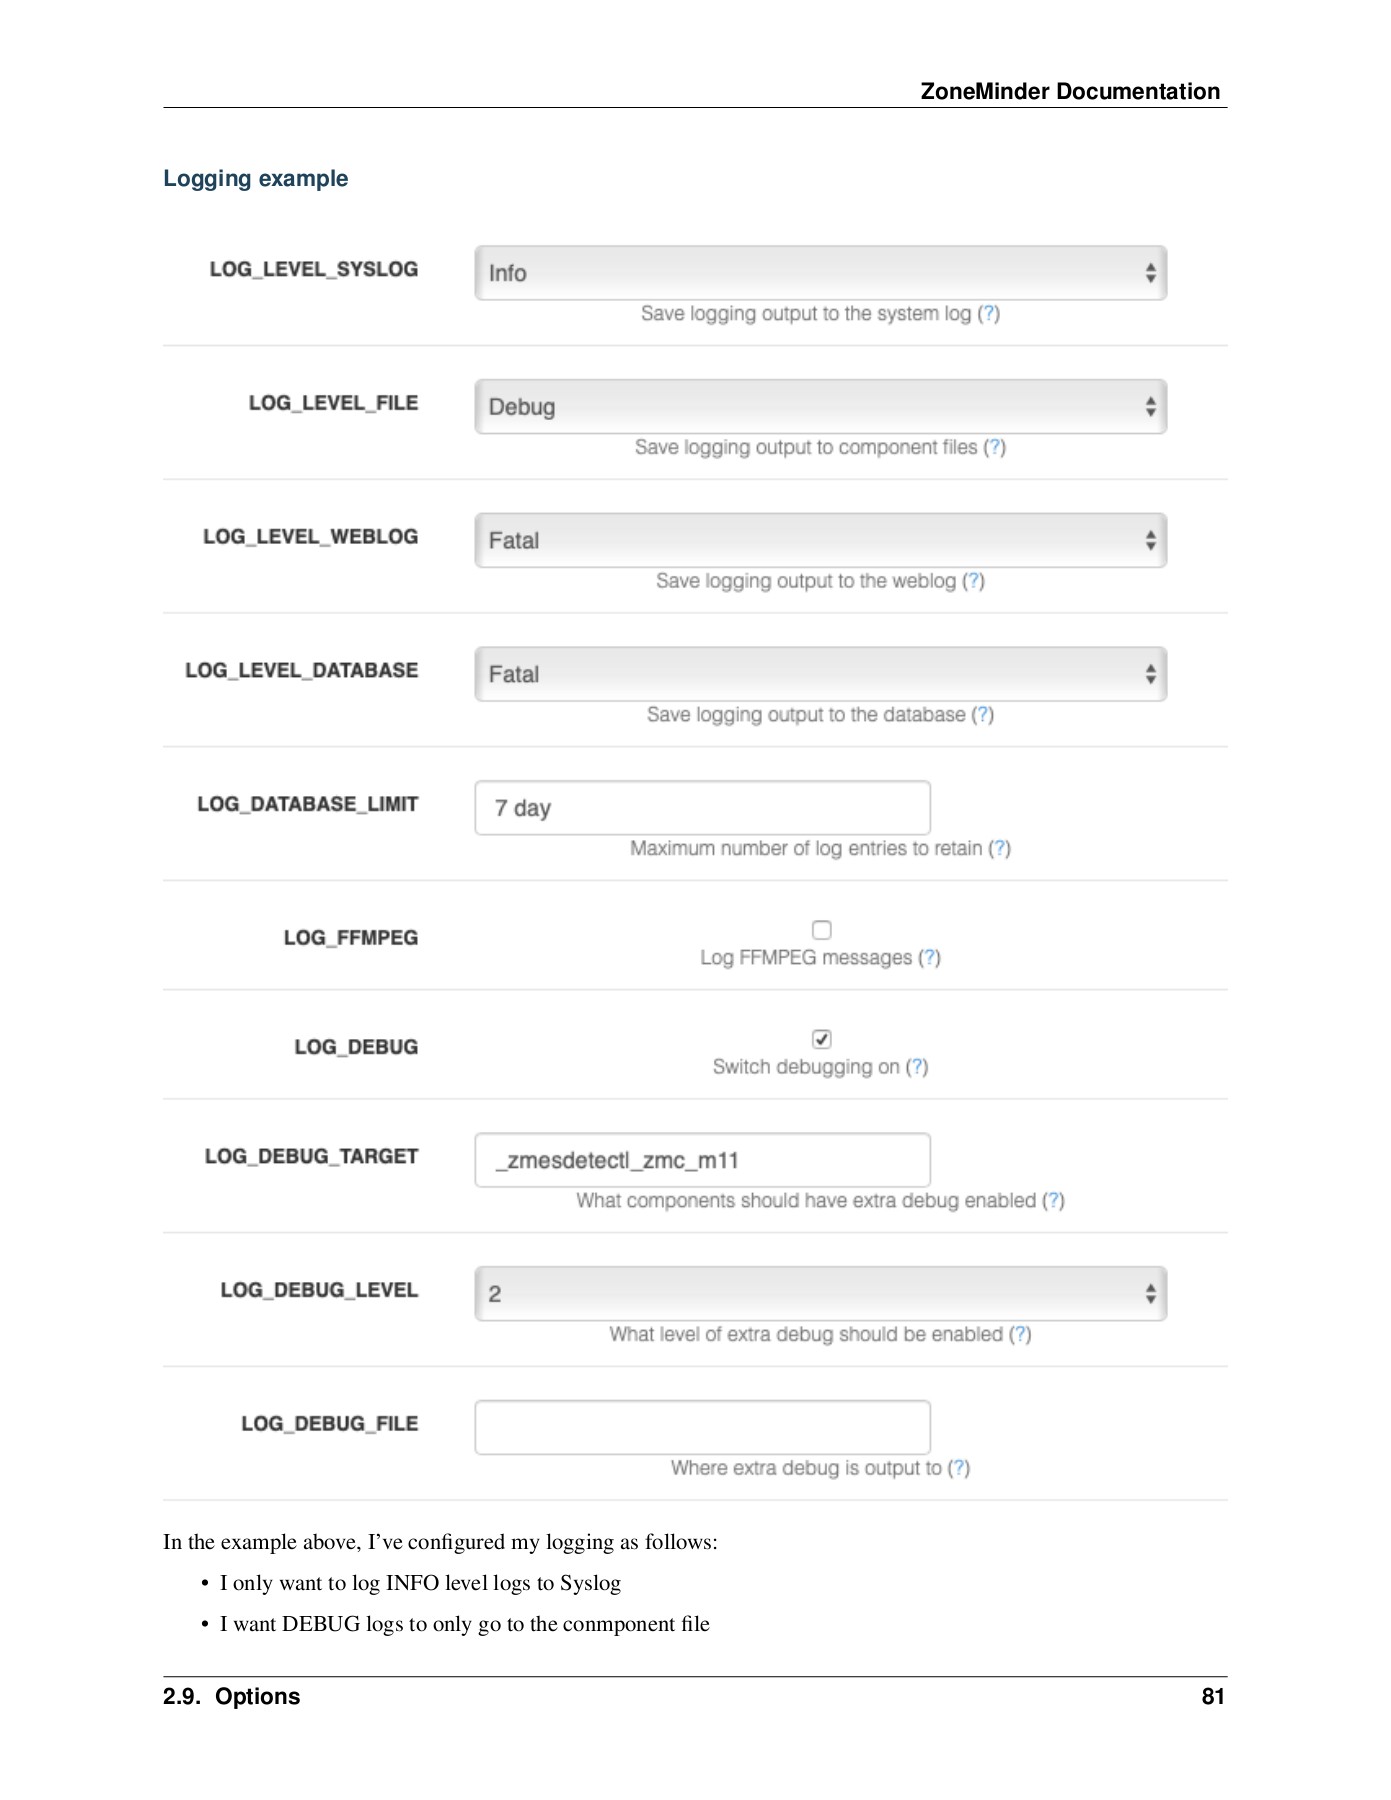Click help link for weblog output
Viewport: 1391px width, 1800px height.
(974, 581)
